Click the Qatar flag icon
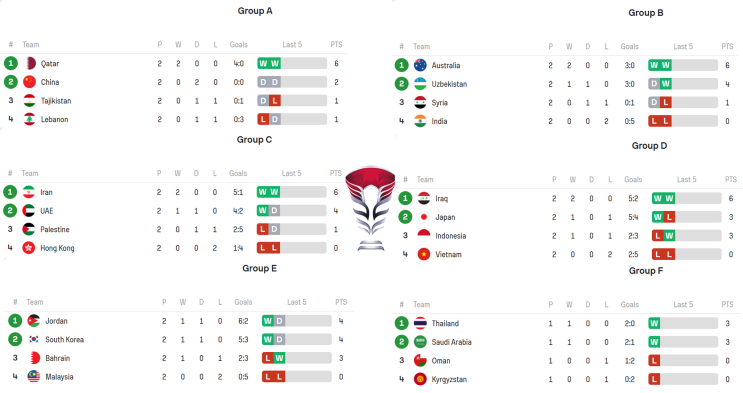This screenshot has height=393, width=743. tap(29, 63)
